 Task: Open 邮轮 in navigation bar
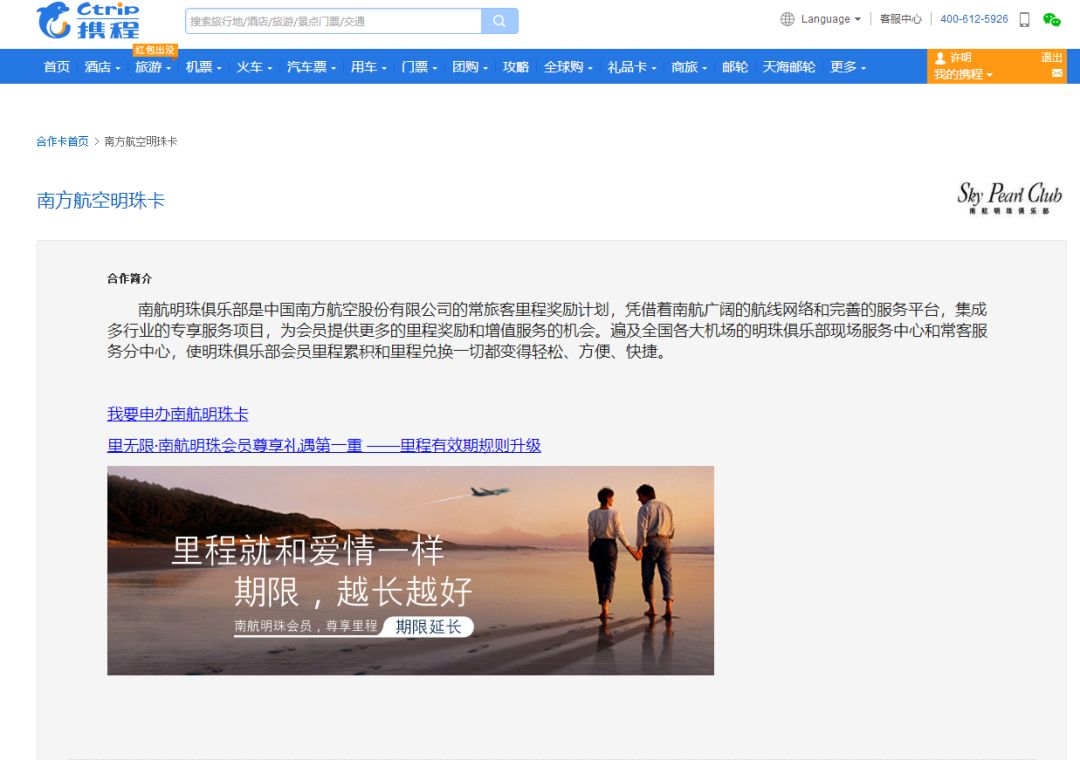pos(735,67)
